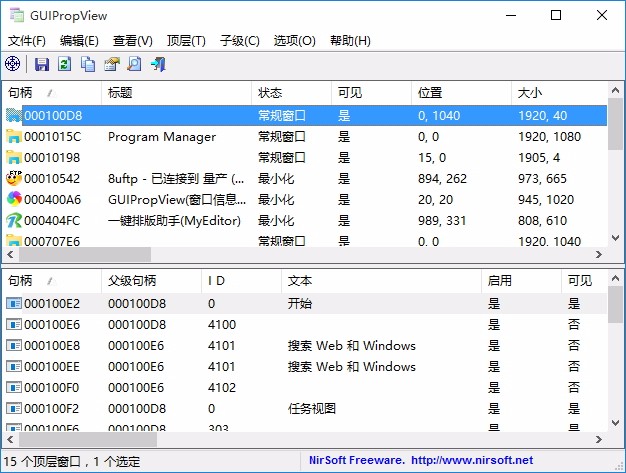Image resolution: width=626 pixels, height=473 pixels.
Task: Click the target crosshair window finder icon
Action: (12, 64)
